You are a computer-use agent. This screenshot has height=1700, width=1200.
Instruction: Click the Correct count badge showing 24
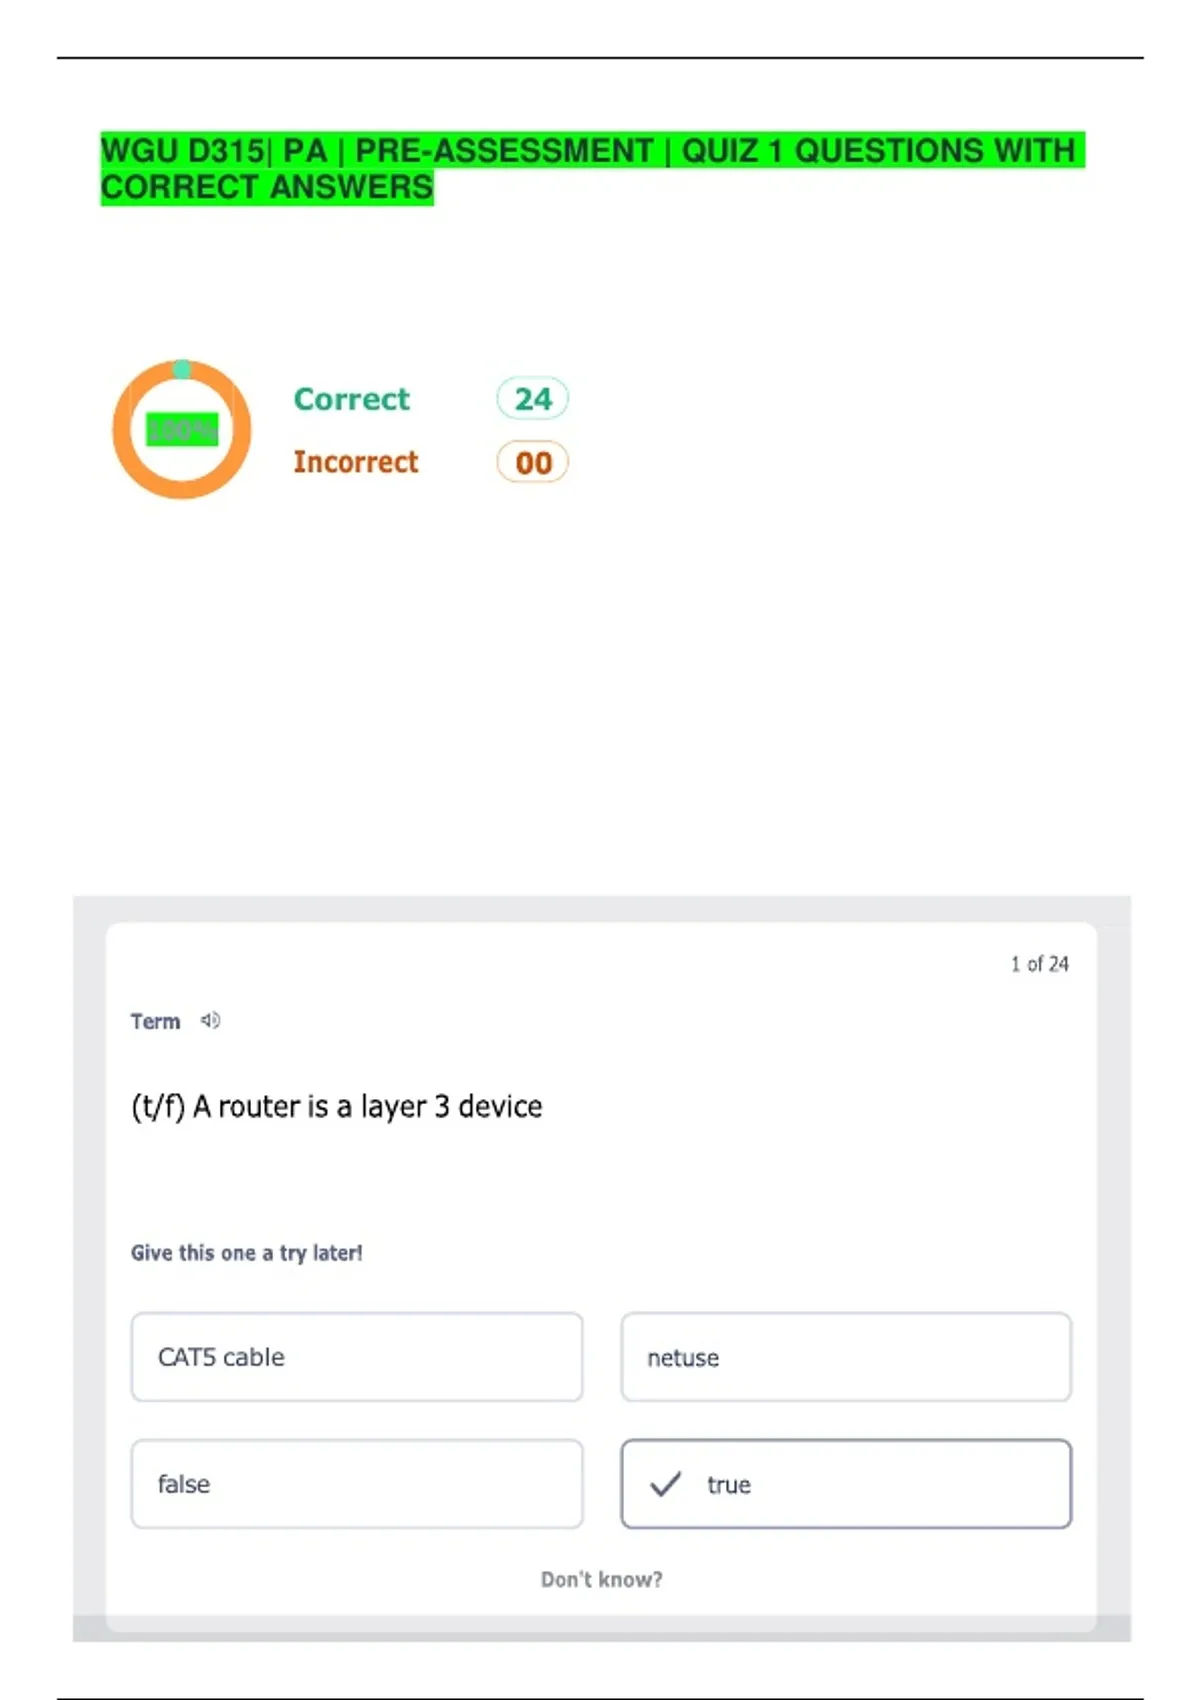coord(532,399)
